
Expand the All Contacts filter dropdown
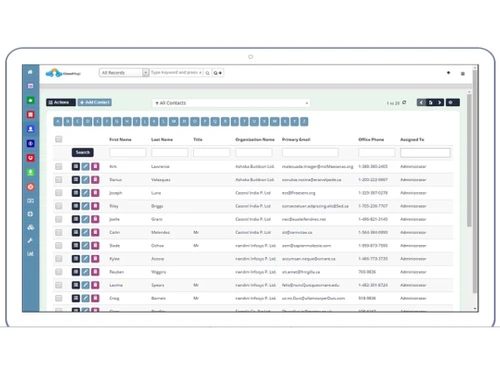point(231,103)
